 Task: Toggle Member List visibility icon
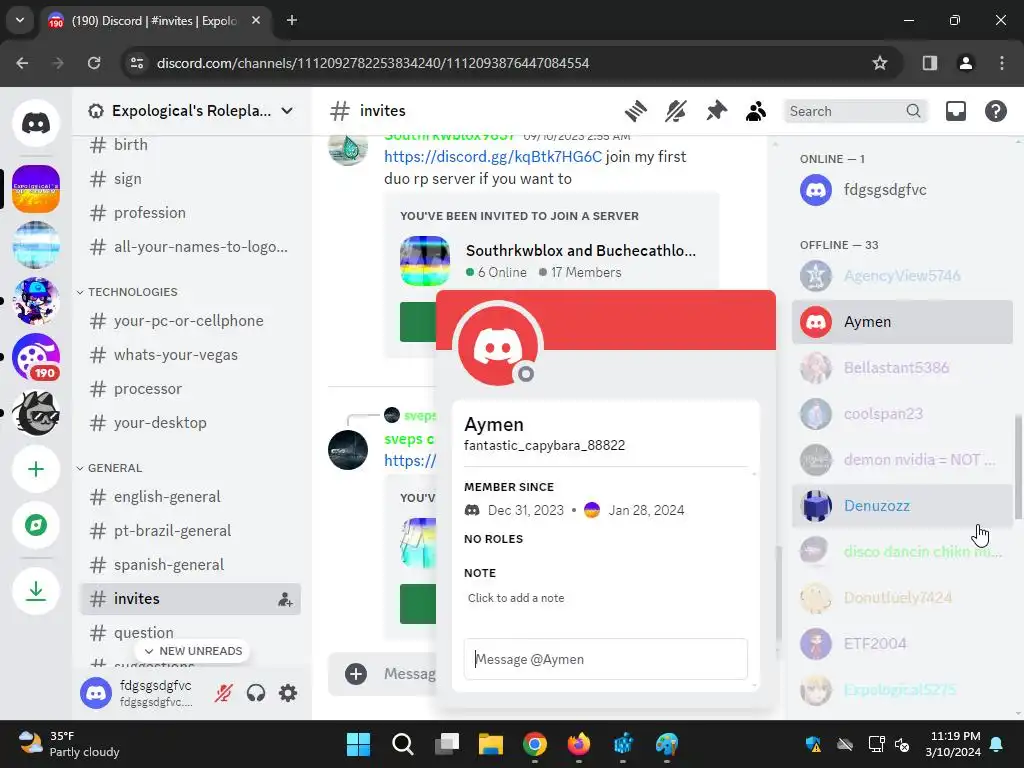point(756,111)
